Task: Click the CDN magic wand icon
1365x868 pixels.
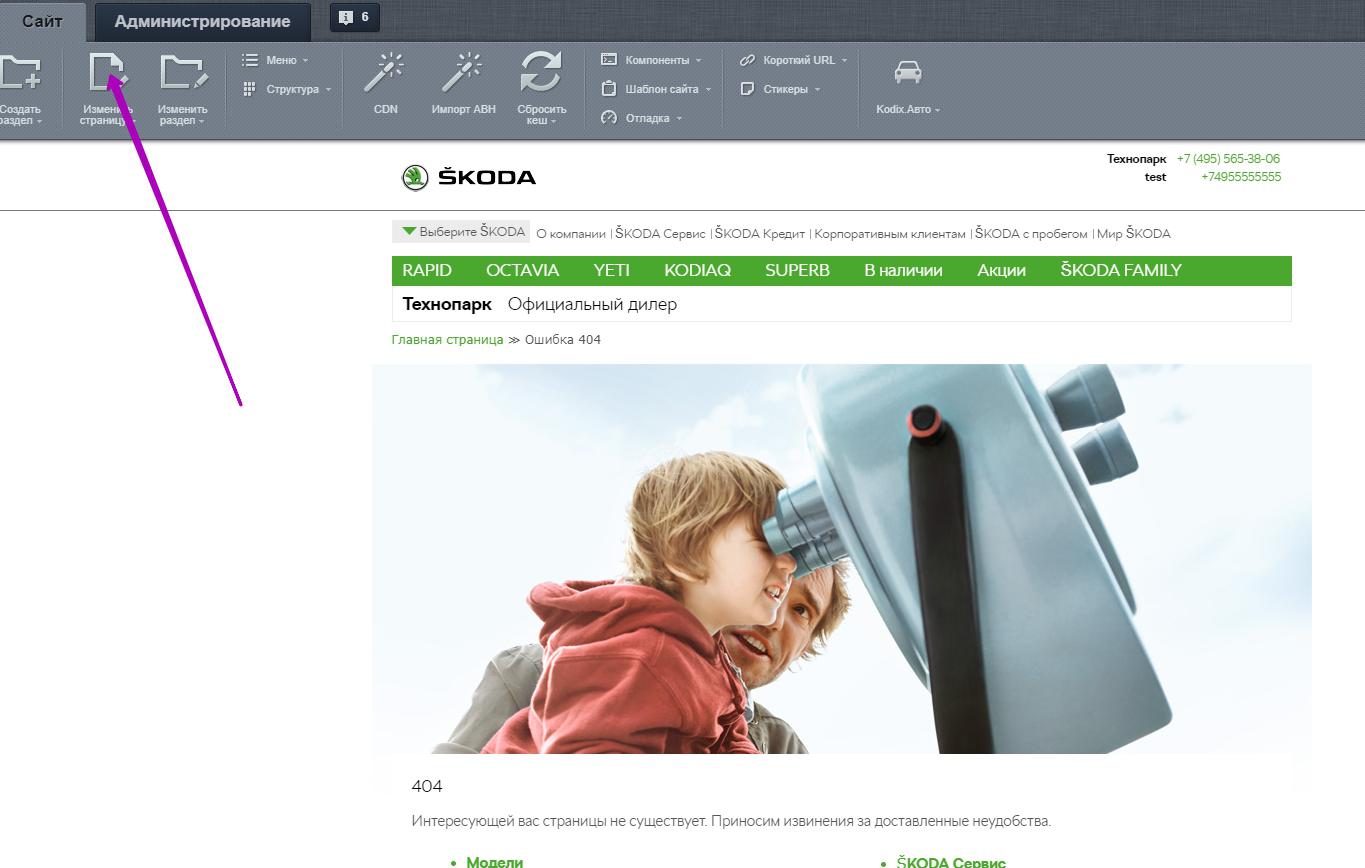Action: [384, 73]
